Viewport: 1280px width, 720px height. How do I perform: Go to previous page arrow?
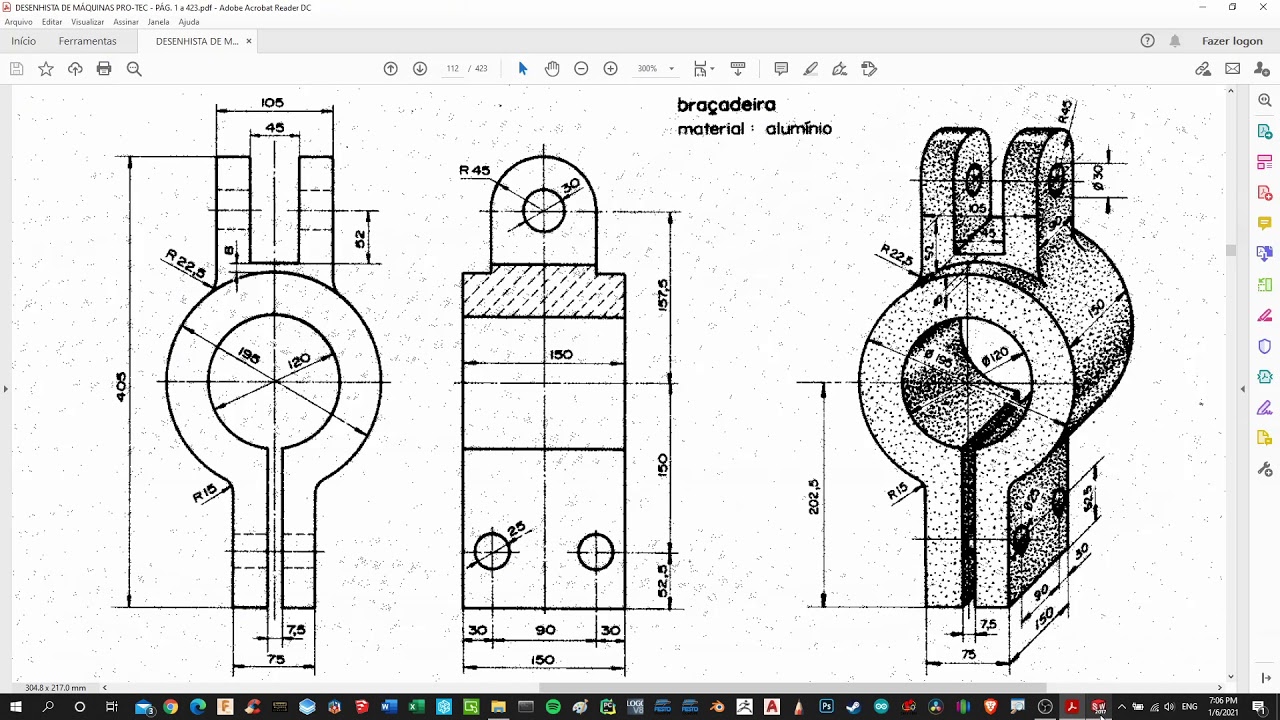pyautogui.click(x=391, y=69)
